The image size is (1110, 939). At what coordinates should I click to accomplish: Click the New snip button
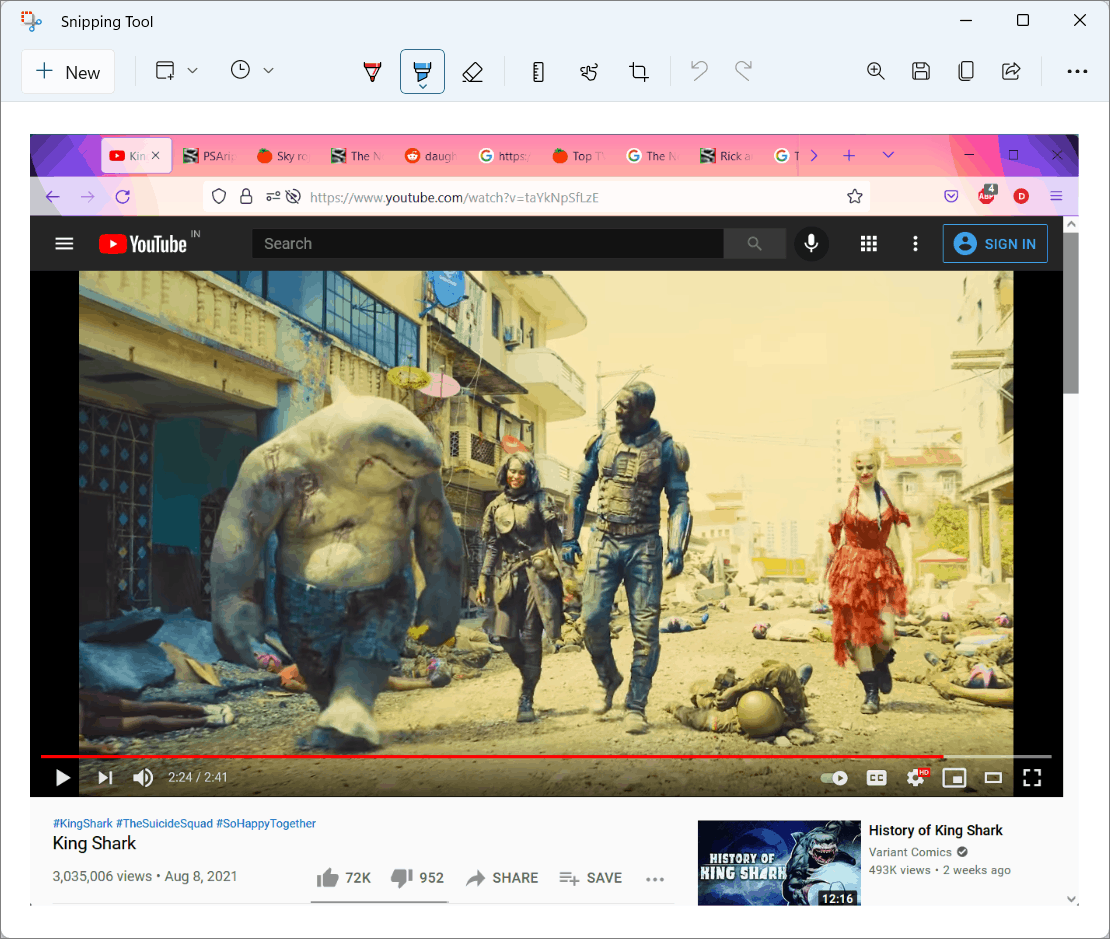point(68,72)
